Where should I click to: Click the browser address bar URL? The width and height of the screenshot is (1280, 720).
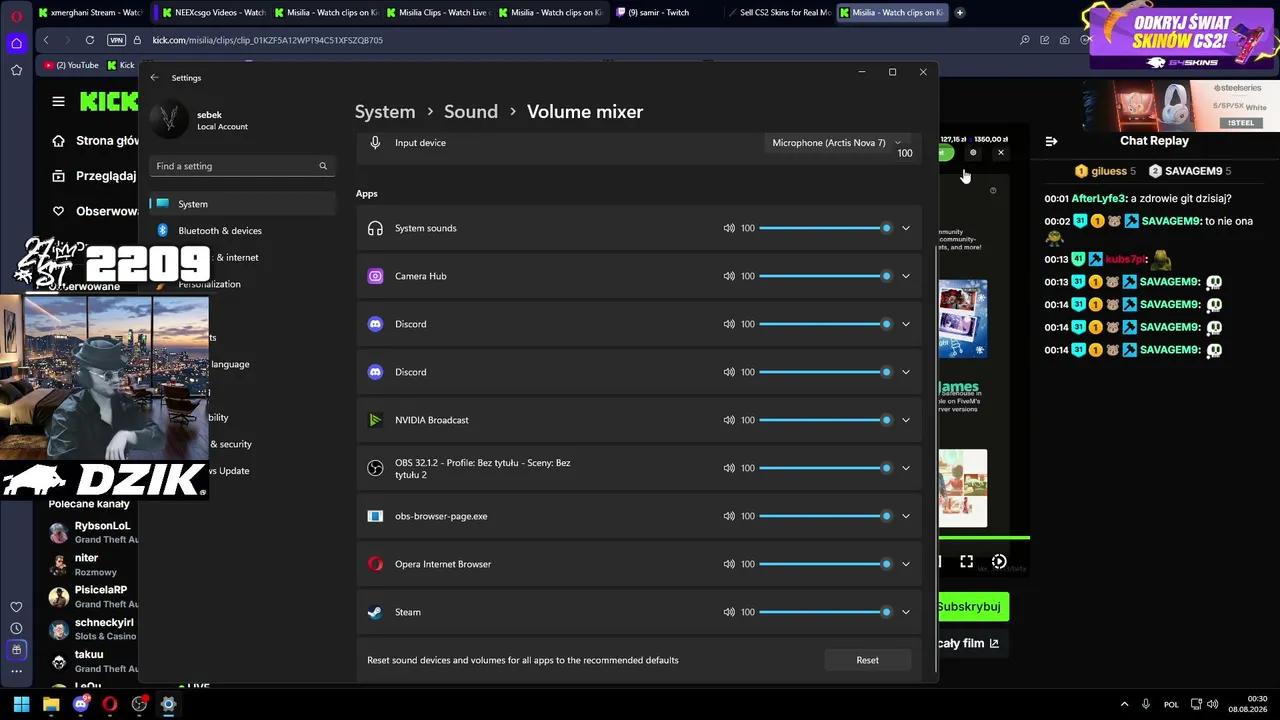coord(267,40)
